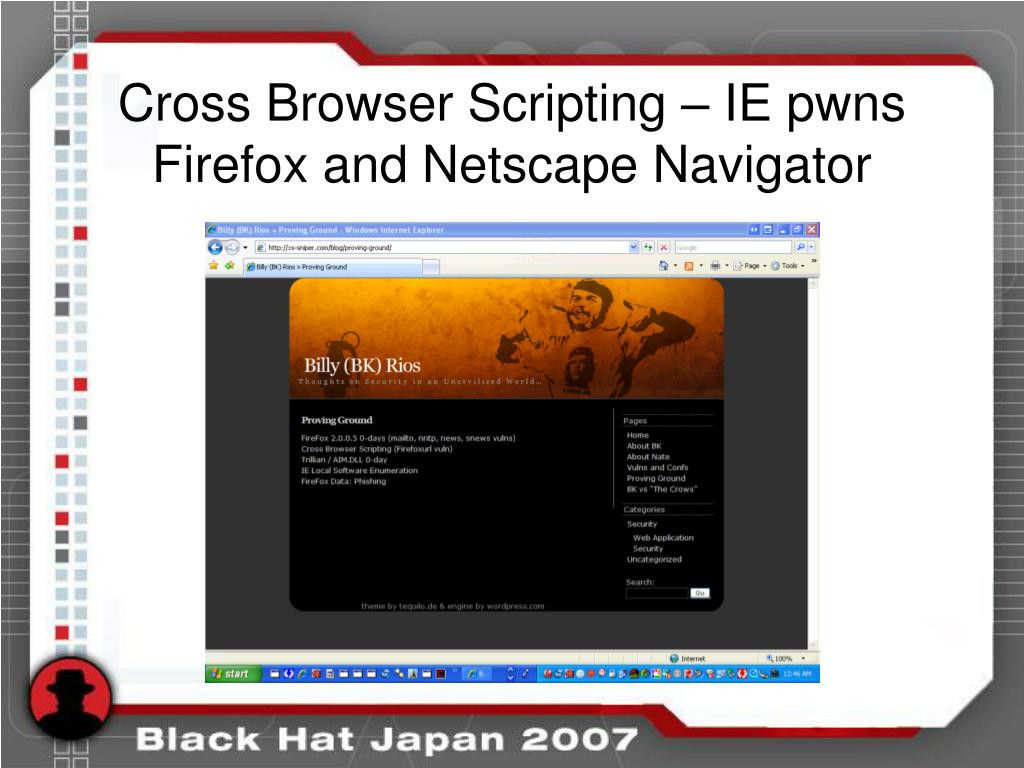Open the Tools menu

coord(788,266)
